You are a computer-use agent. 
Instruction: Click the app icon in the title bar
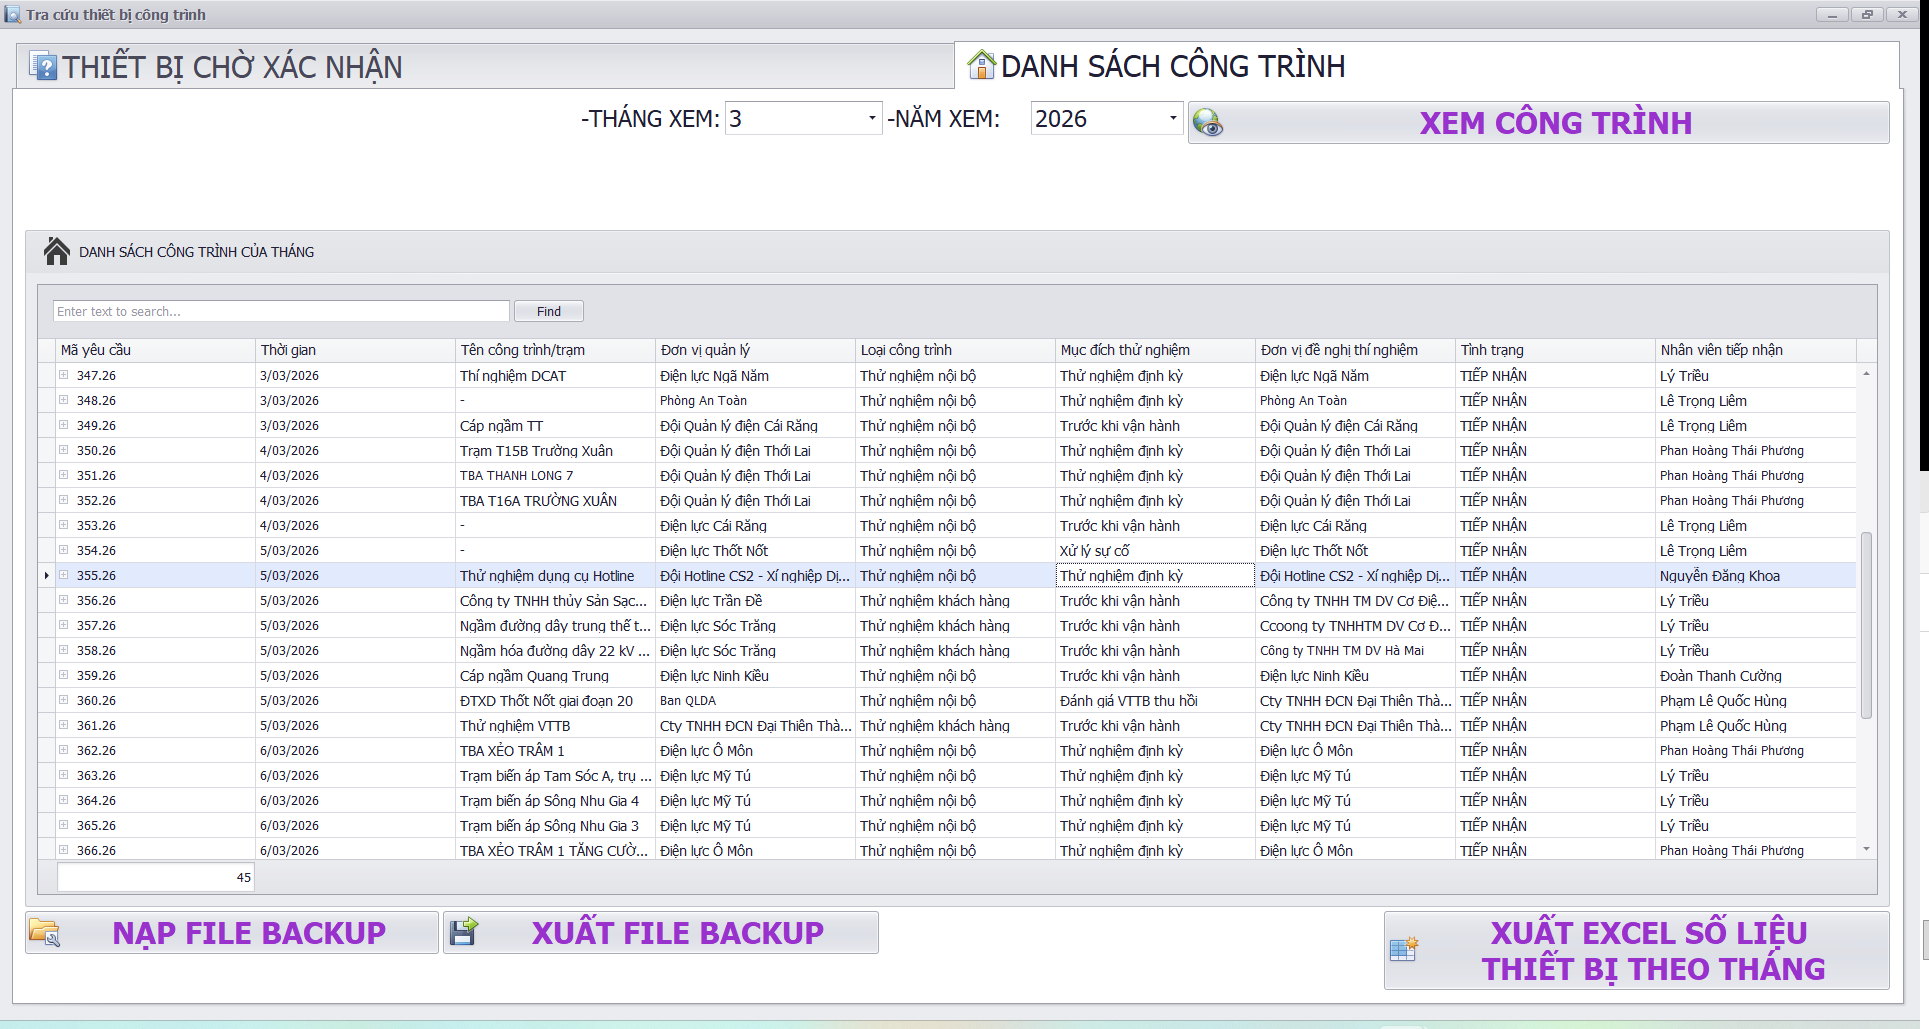coord(12,14)
